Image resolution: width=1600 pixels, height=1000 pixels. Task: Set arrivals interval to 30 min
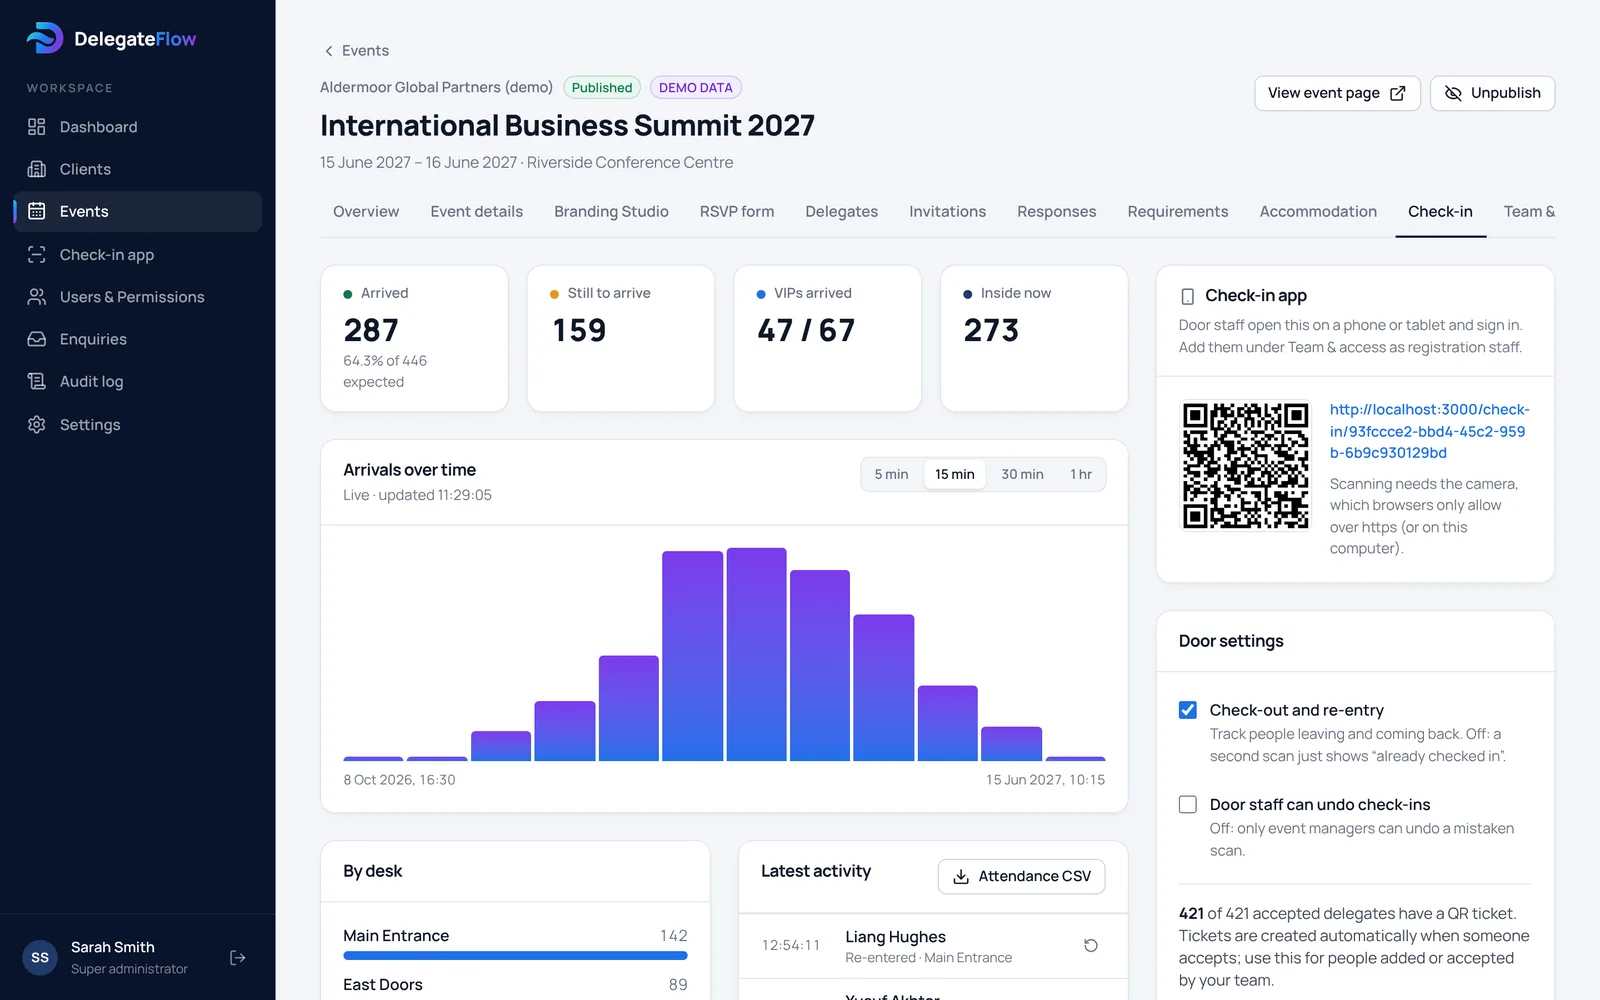tap(1022, 474)
